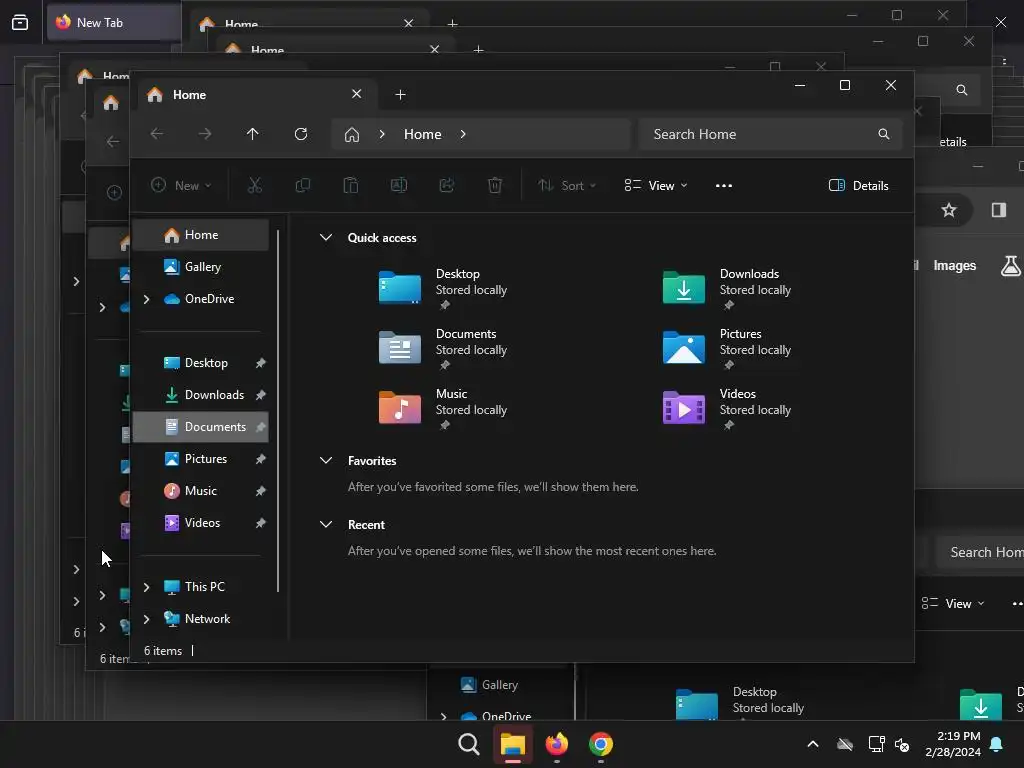Click the Cut scissors icon in toolbar
The height and width of the screenshot is (768, 1024).
[255, 185]
